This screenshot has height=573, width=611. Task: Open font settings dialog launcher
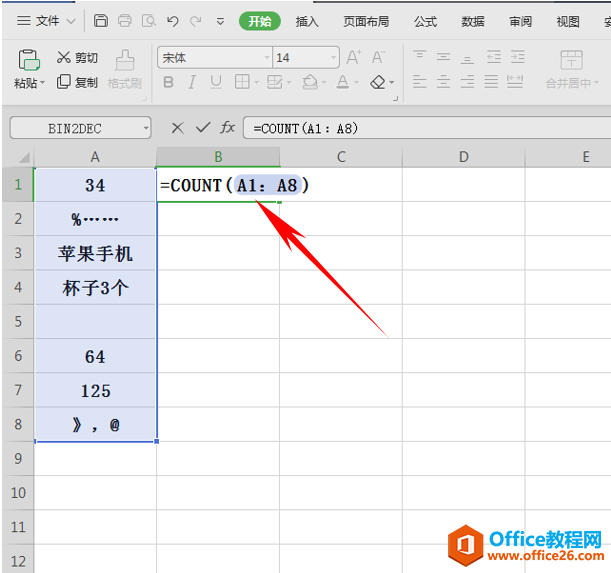click(396, 98)
